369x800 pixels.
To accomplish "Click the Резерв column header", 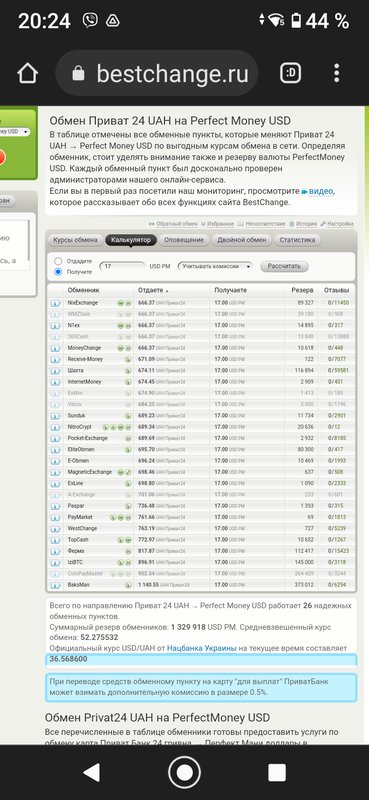I will pos(303,290).
